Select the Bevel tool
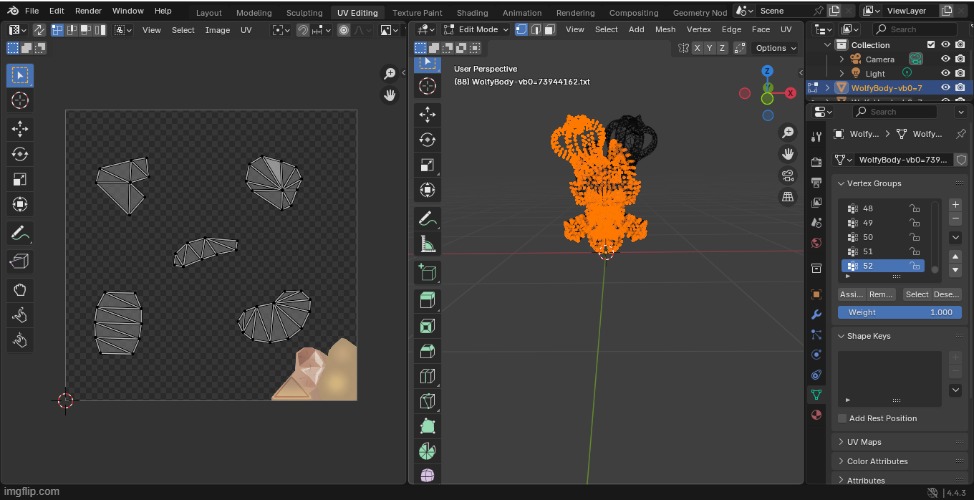The width and height of the screenshot is (974, 500). pos(427,351)
